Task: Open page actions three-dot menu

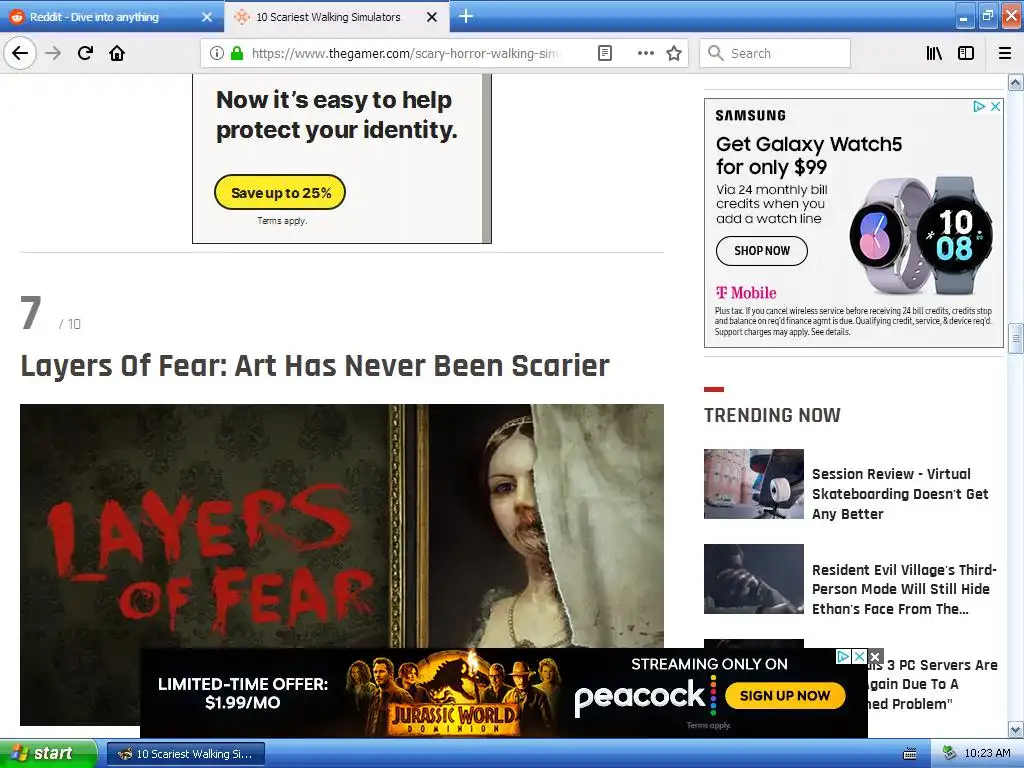Action: 645,53
